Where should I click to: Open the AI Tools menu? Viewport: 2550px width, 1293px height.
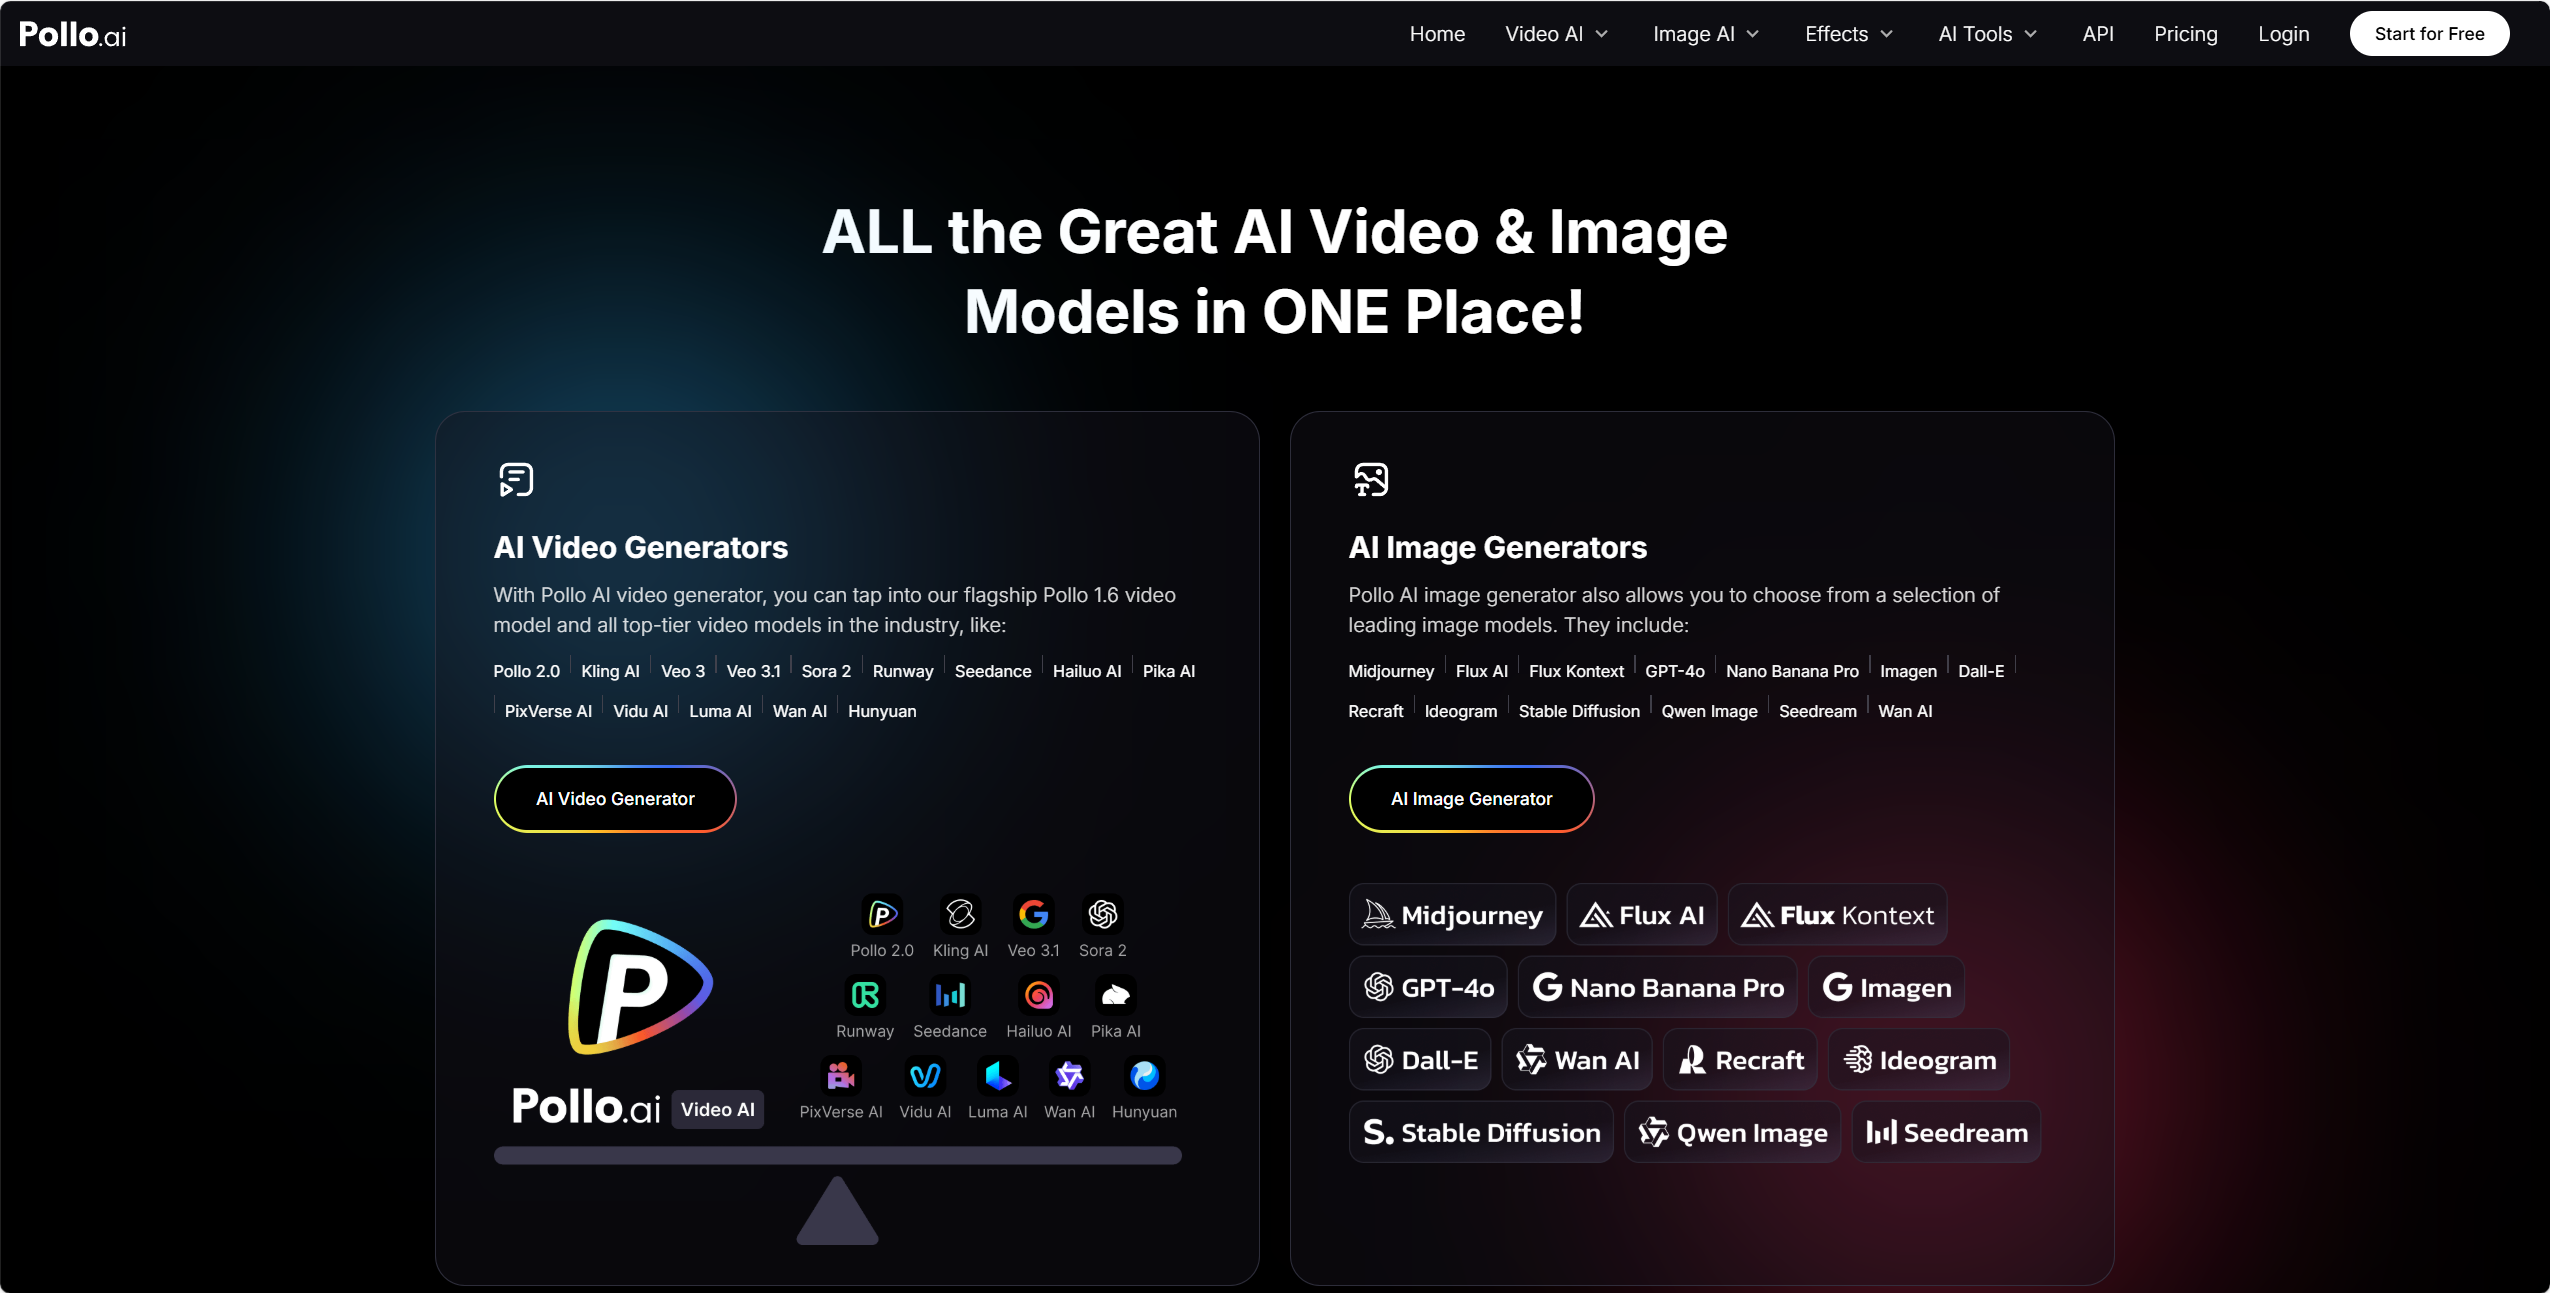pos(1988,34)
